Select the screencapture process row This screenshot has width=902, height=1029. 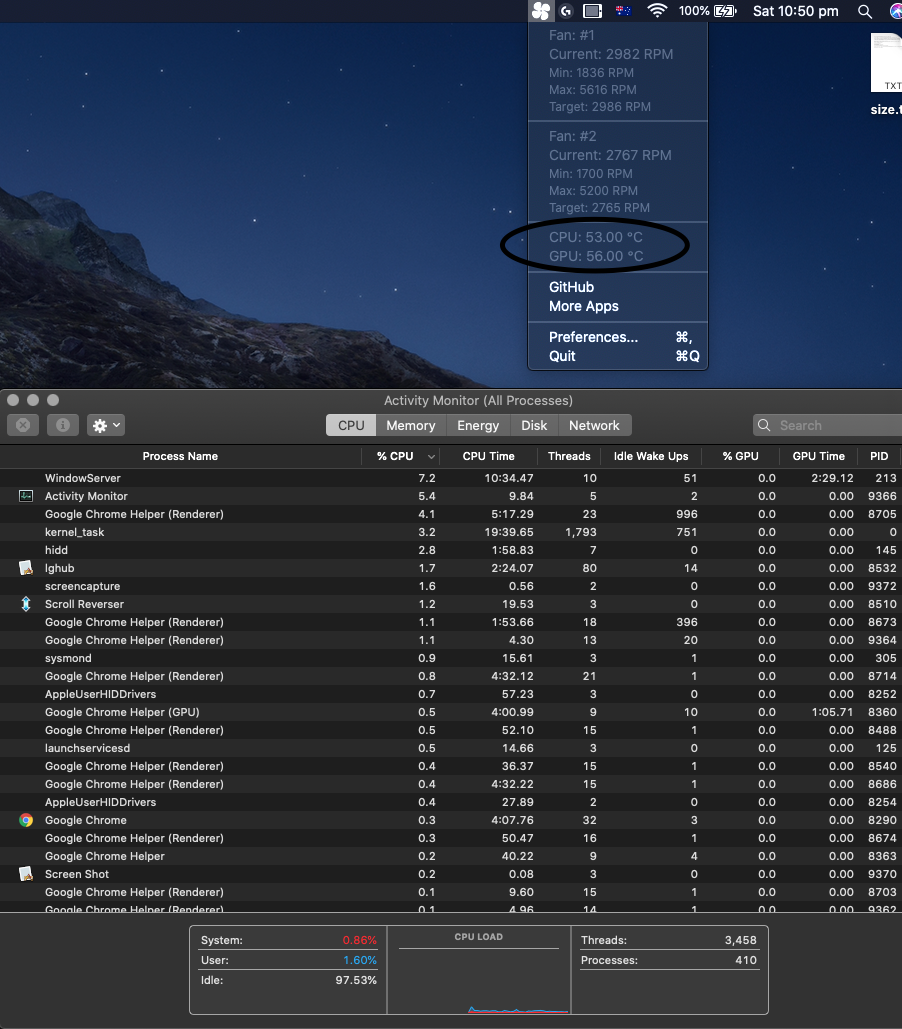tap(451, 586)
